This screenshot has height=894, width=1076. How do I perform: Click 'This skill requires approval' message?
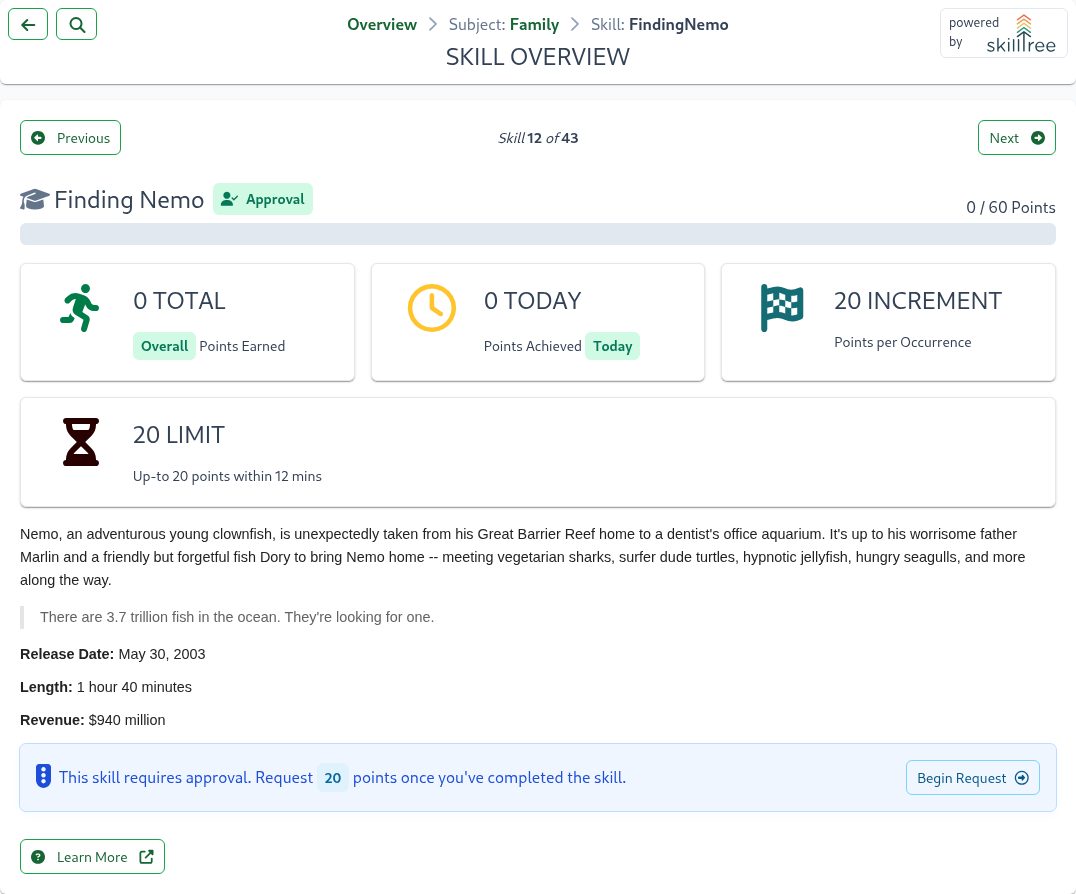click(342, 778)
